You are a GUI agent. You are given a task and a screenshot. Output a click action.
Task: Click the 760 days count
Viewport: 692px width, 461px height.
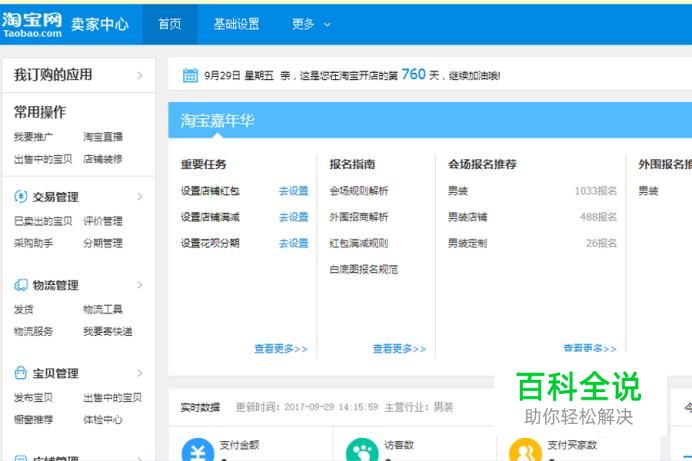pos(414,74)
